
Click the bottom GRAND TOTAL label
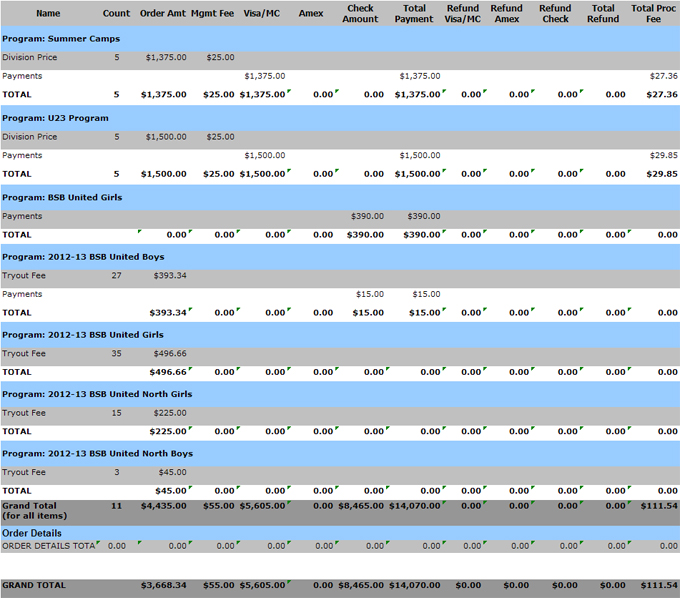click(x=34, y=585)
